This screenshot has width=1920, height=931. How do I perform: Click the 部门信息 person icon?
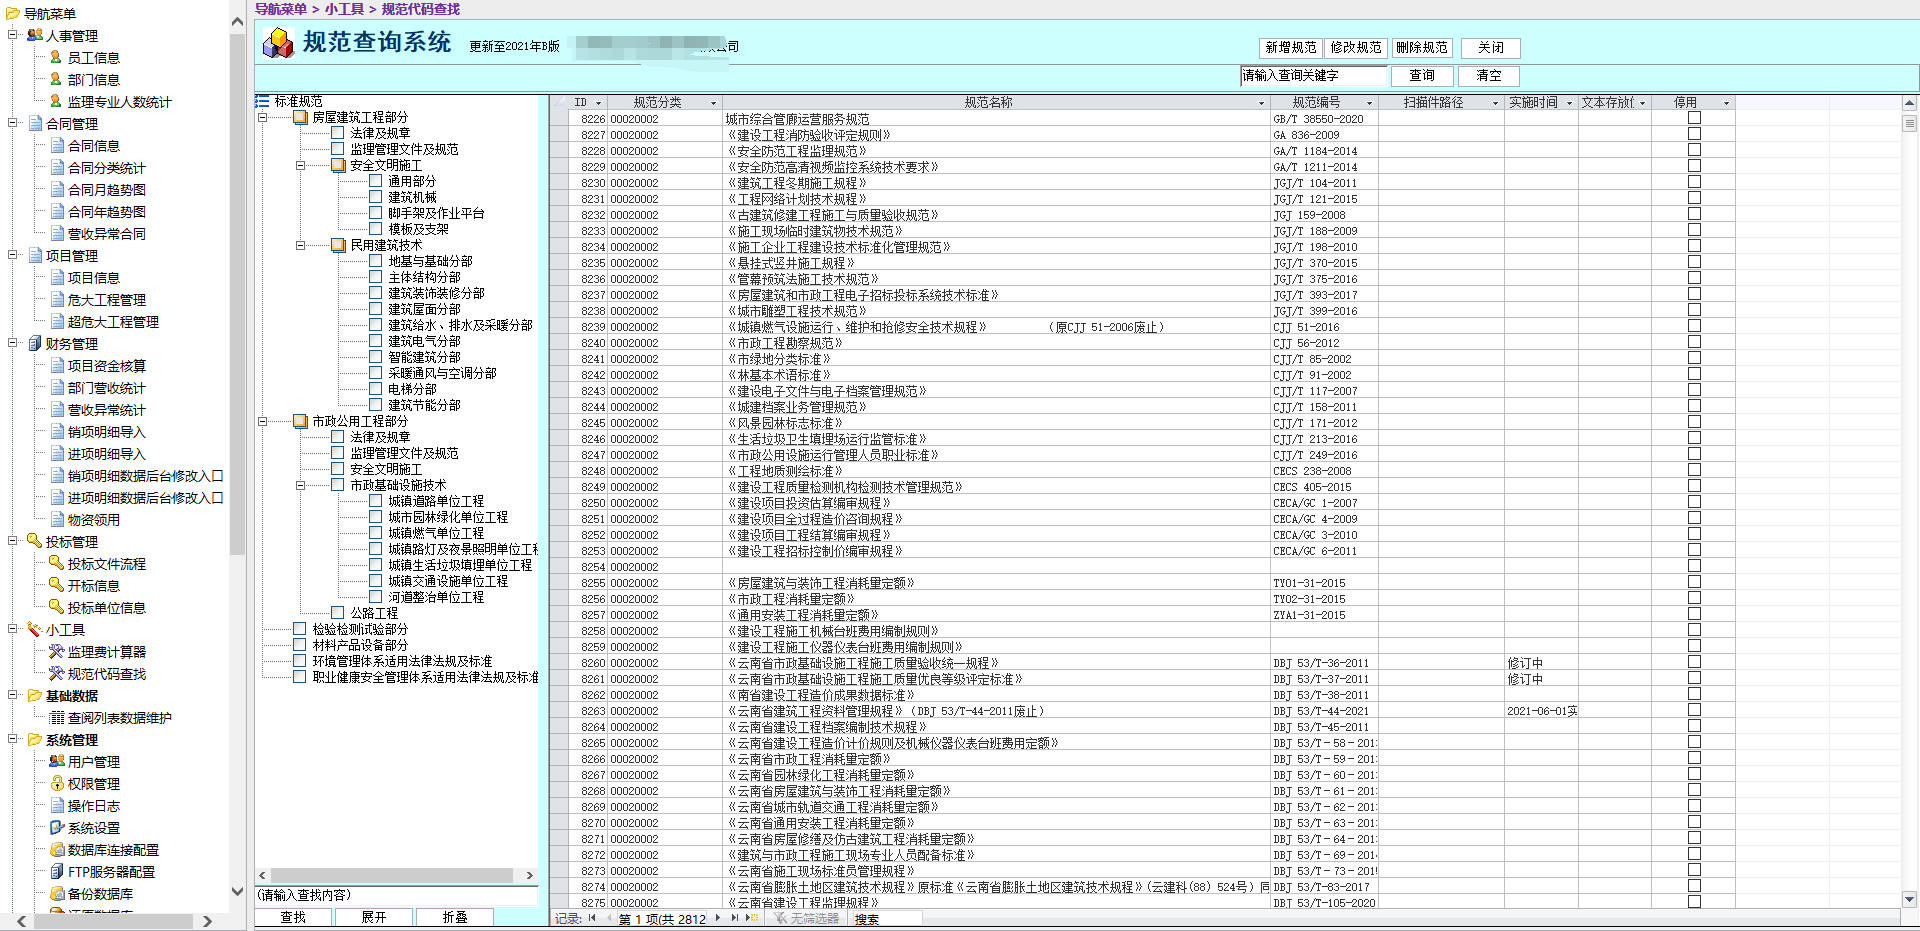click(56, 79)
